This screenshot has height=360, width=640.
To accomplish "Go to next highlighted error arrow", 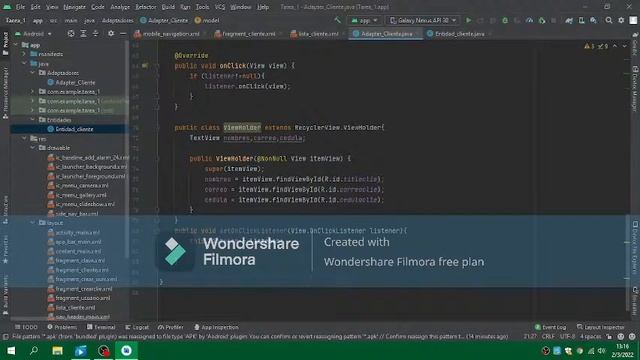I will [x=624, y=46].
